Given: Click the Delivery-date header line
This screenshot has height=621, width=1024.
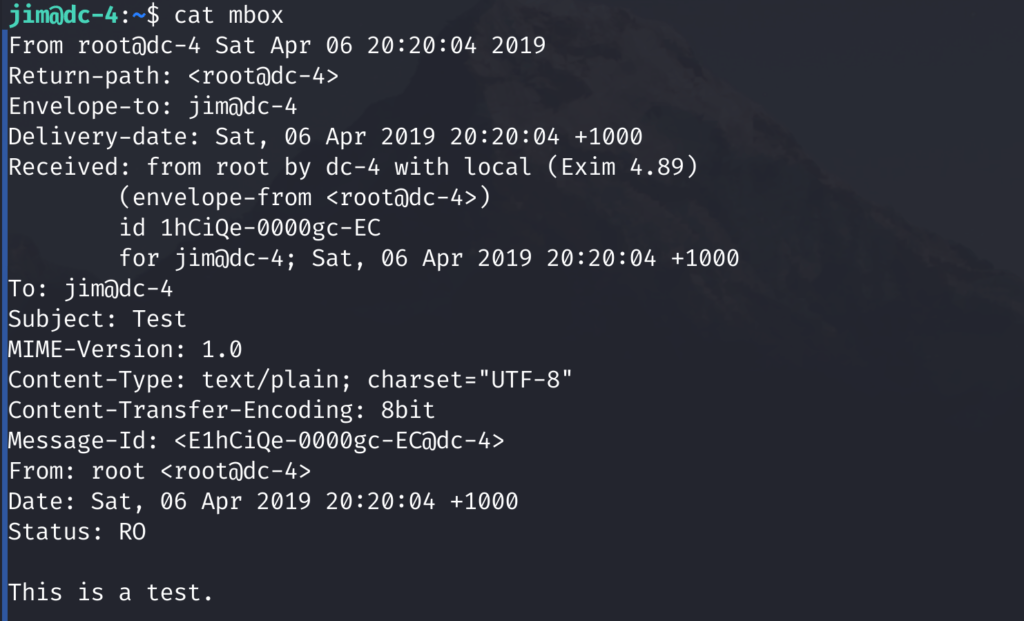Looking at the screenshot, I should [x=325, y=136].
